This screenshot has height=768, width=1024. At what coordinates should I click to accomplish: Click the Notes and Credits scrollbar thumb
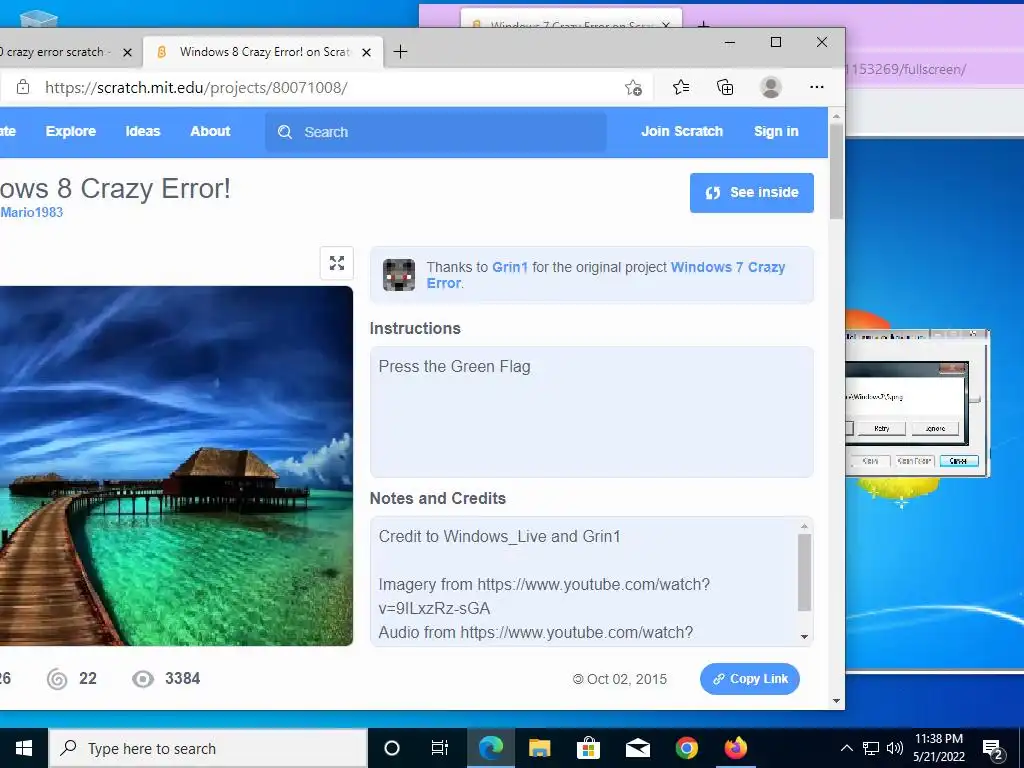[x=805, y=573]
